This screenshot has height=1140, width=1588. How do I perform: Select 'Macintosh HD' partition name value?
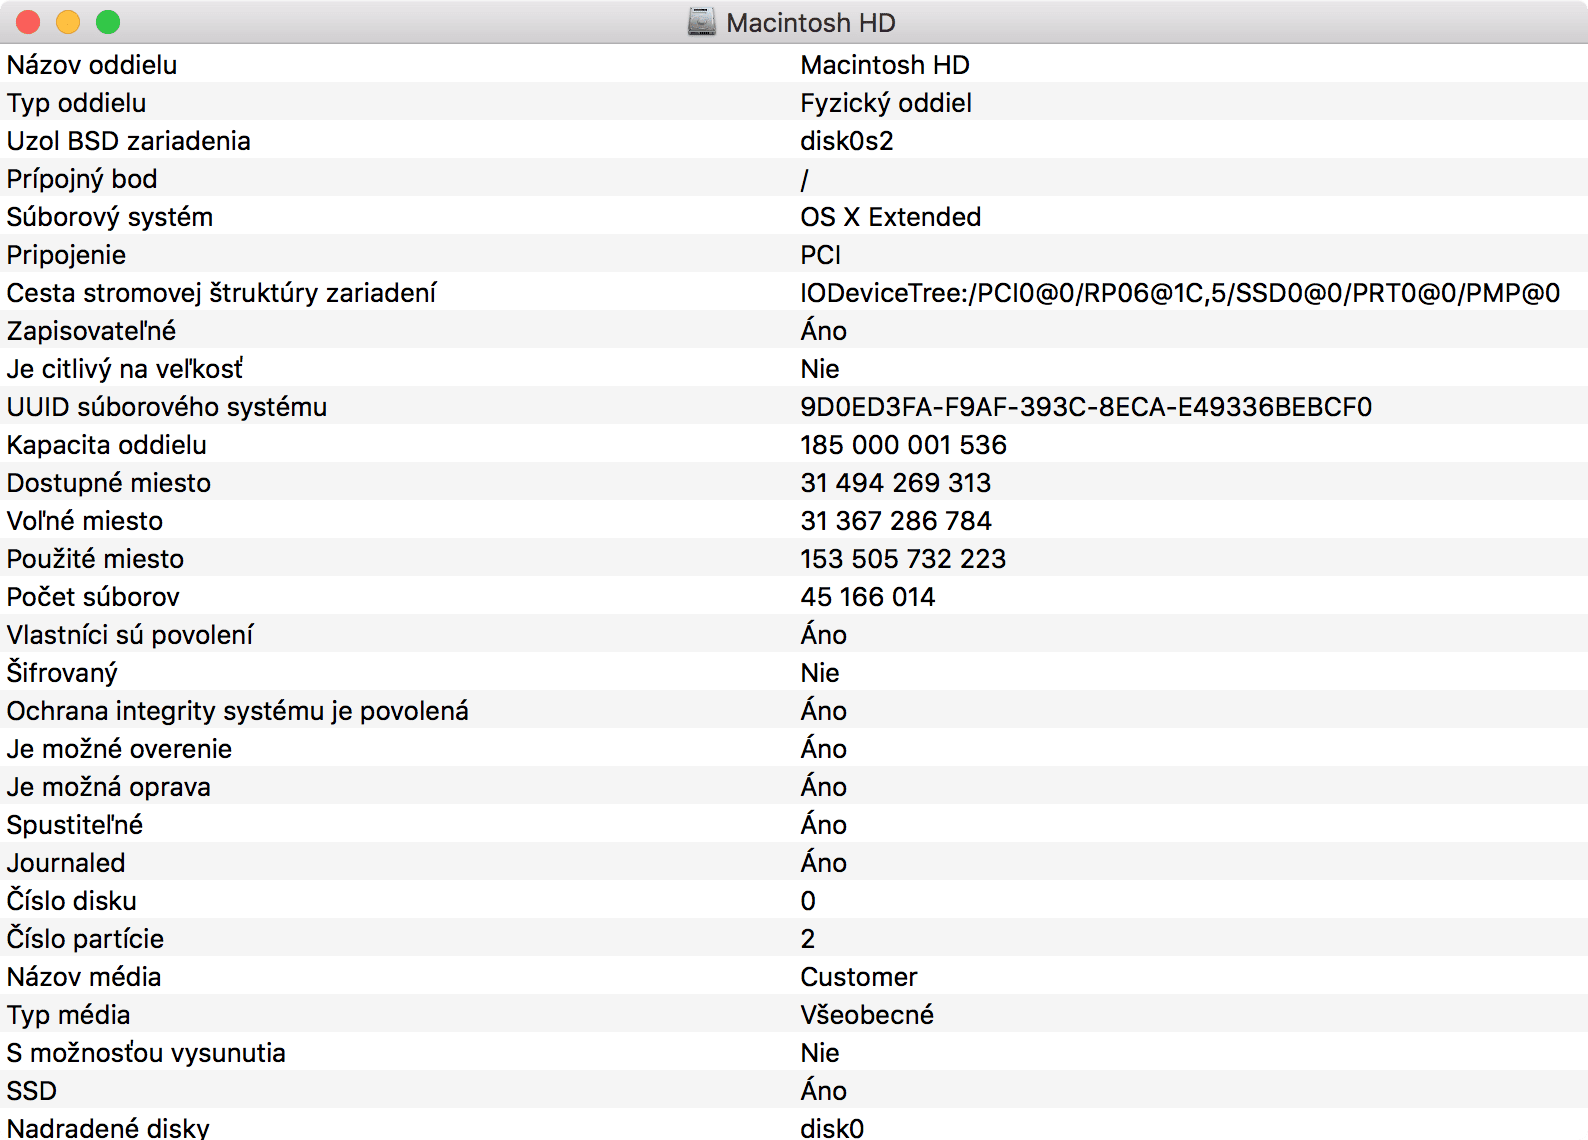pyautogui.click(x=885, y=65)
